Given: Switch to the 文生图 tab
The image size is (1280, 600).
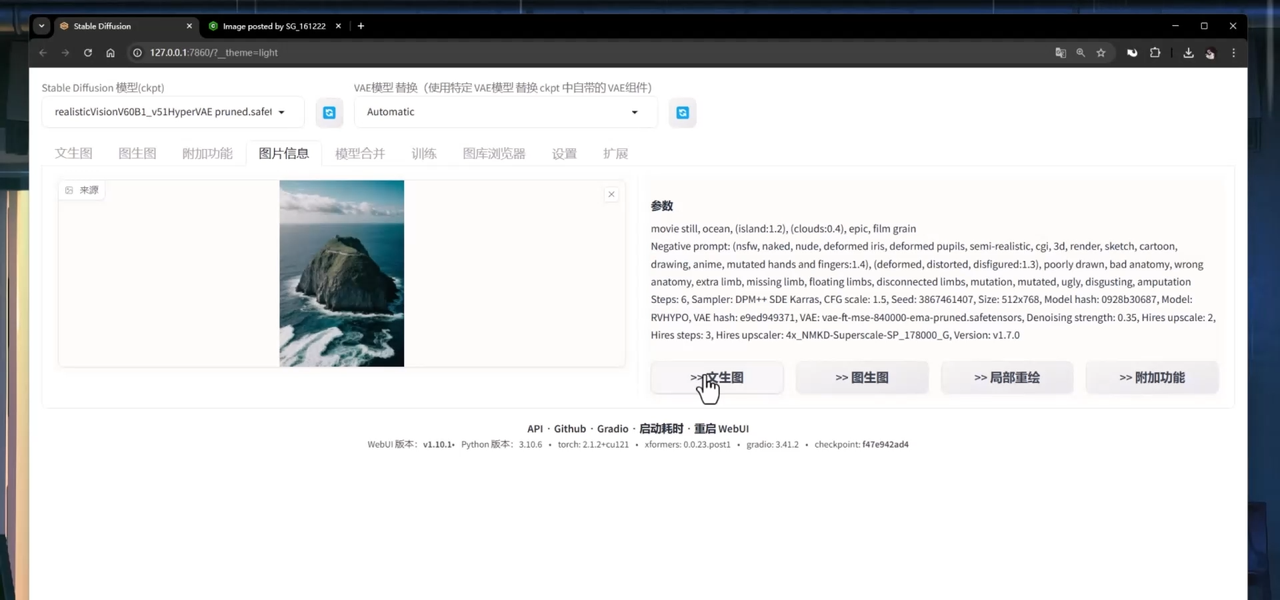Looking at the screenshot, I should pyautogui.click(x=73, y=153).
